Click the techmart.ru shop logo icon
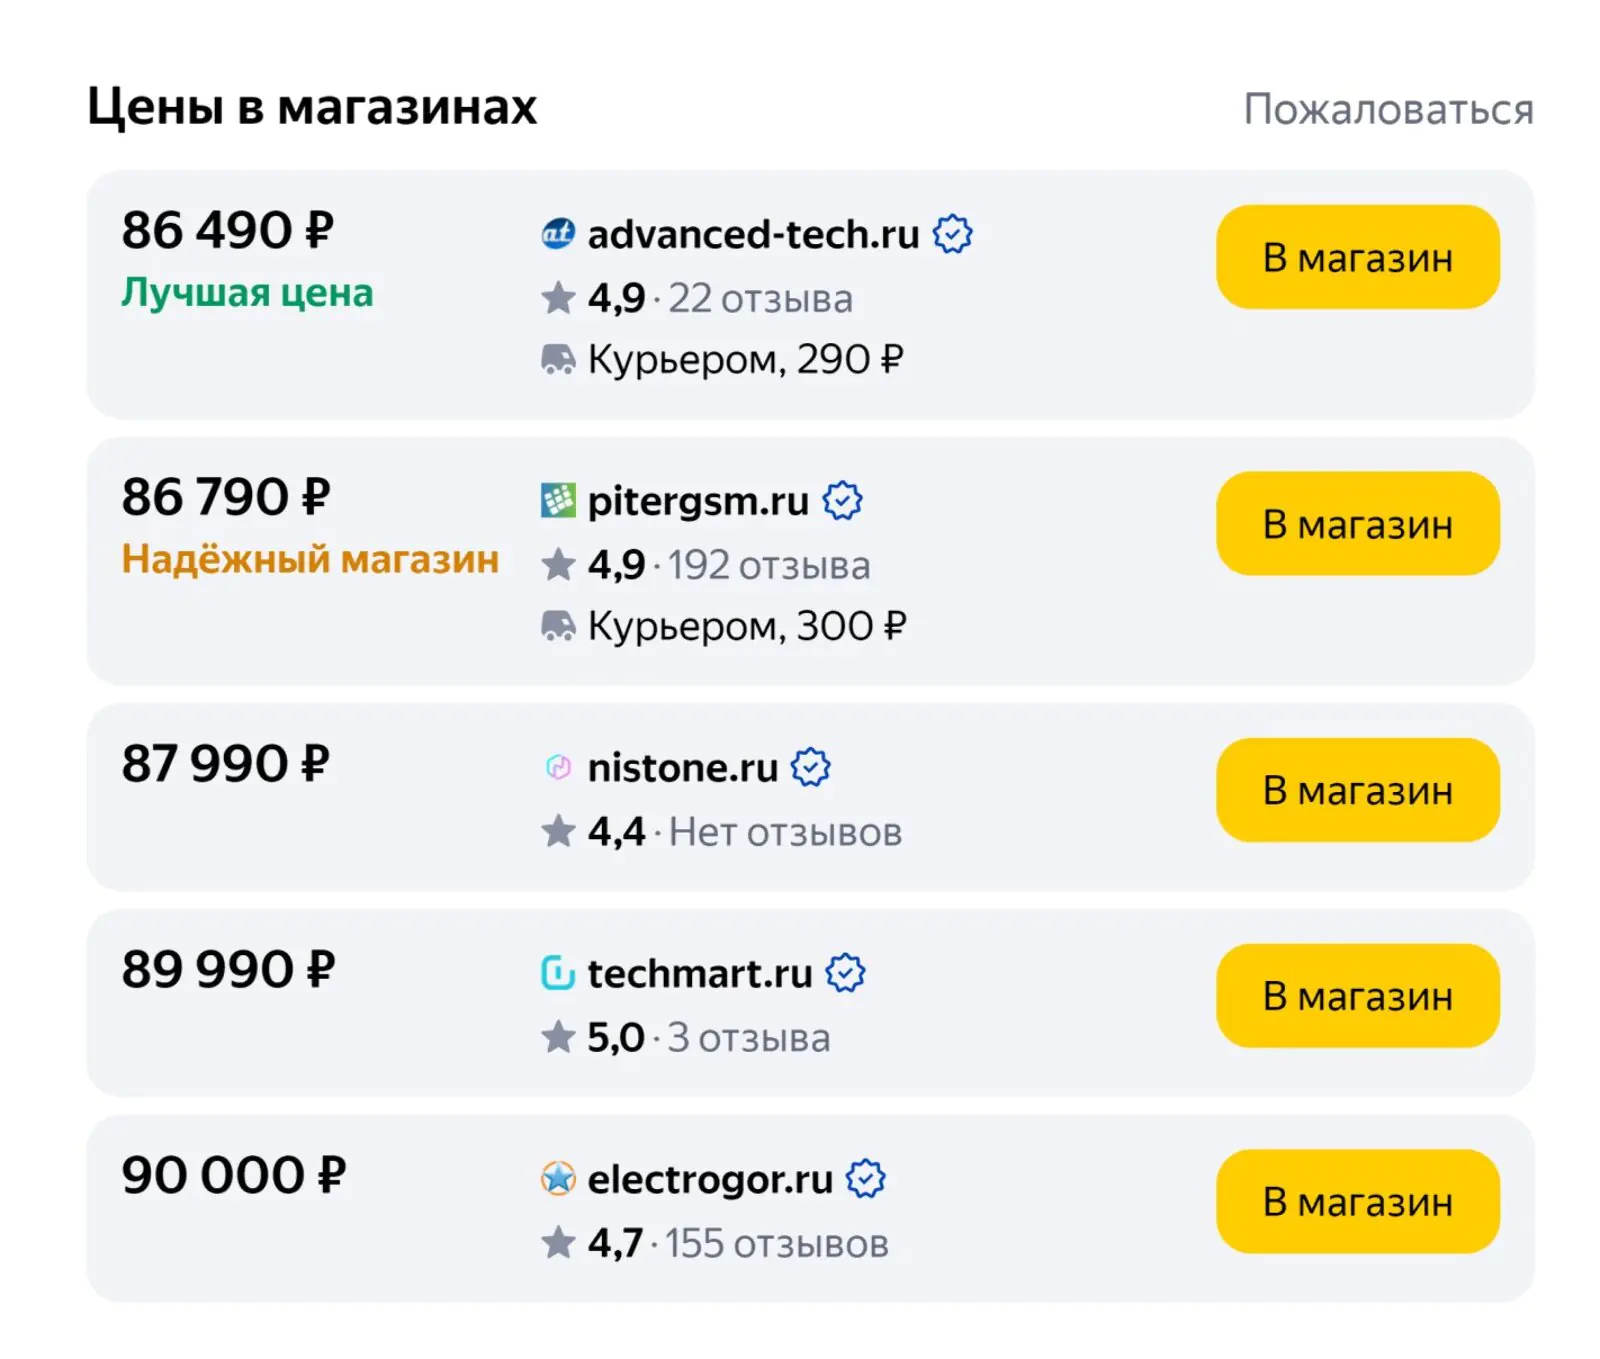This screenshot has width=1600, height=1359. [x=558, y=973]
